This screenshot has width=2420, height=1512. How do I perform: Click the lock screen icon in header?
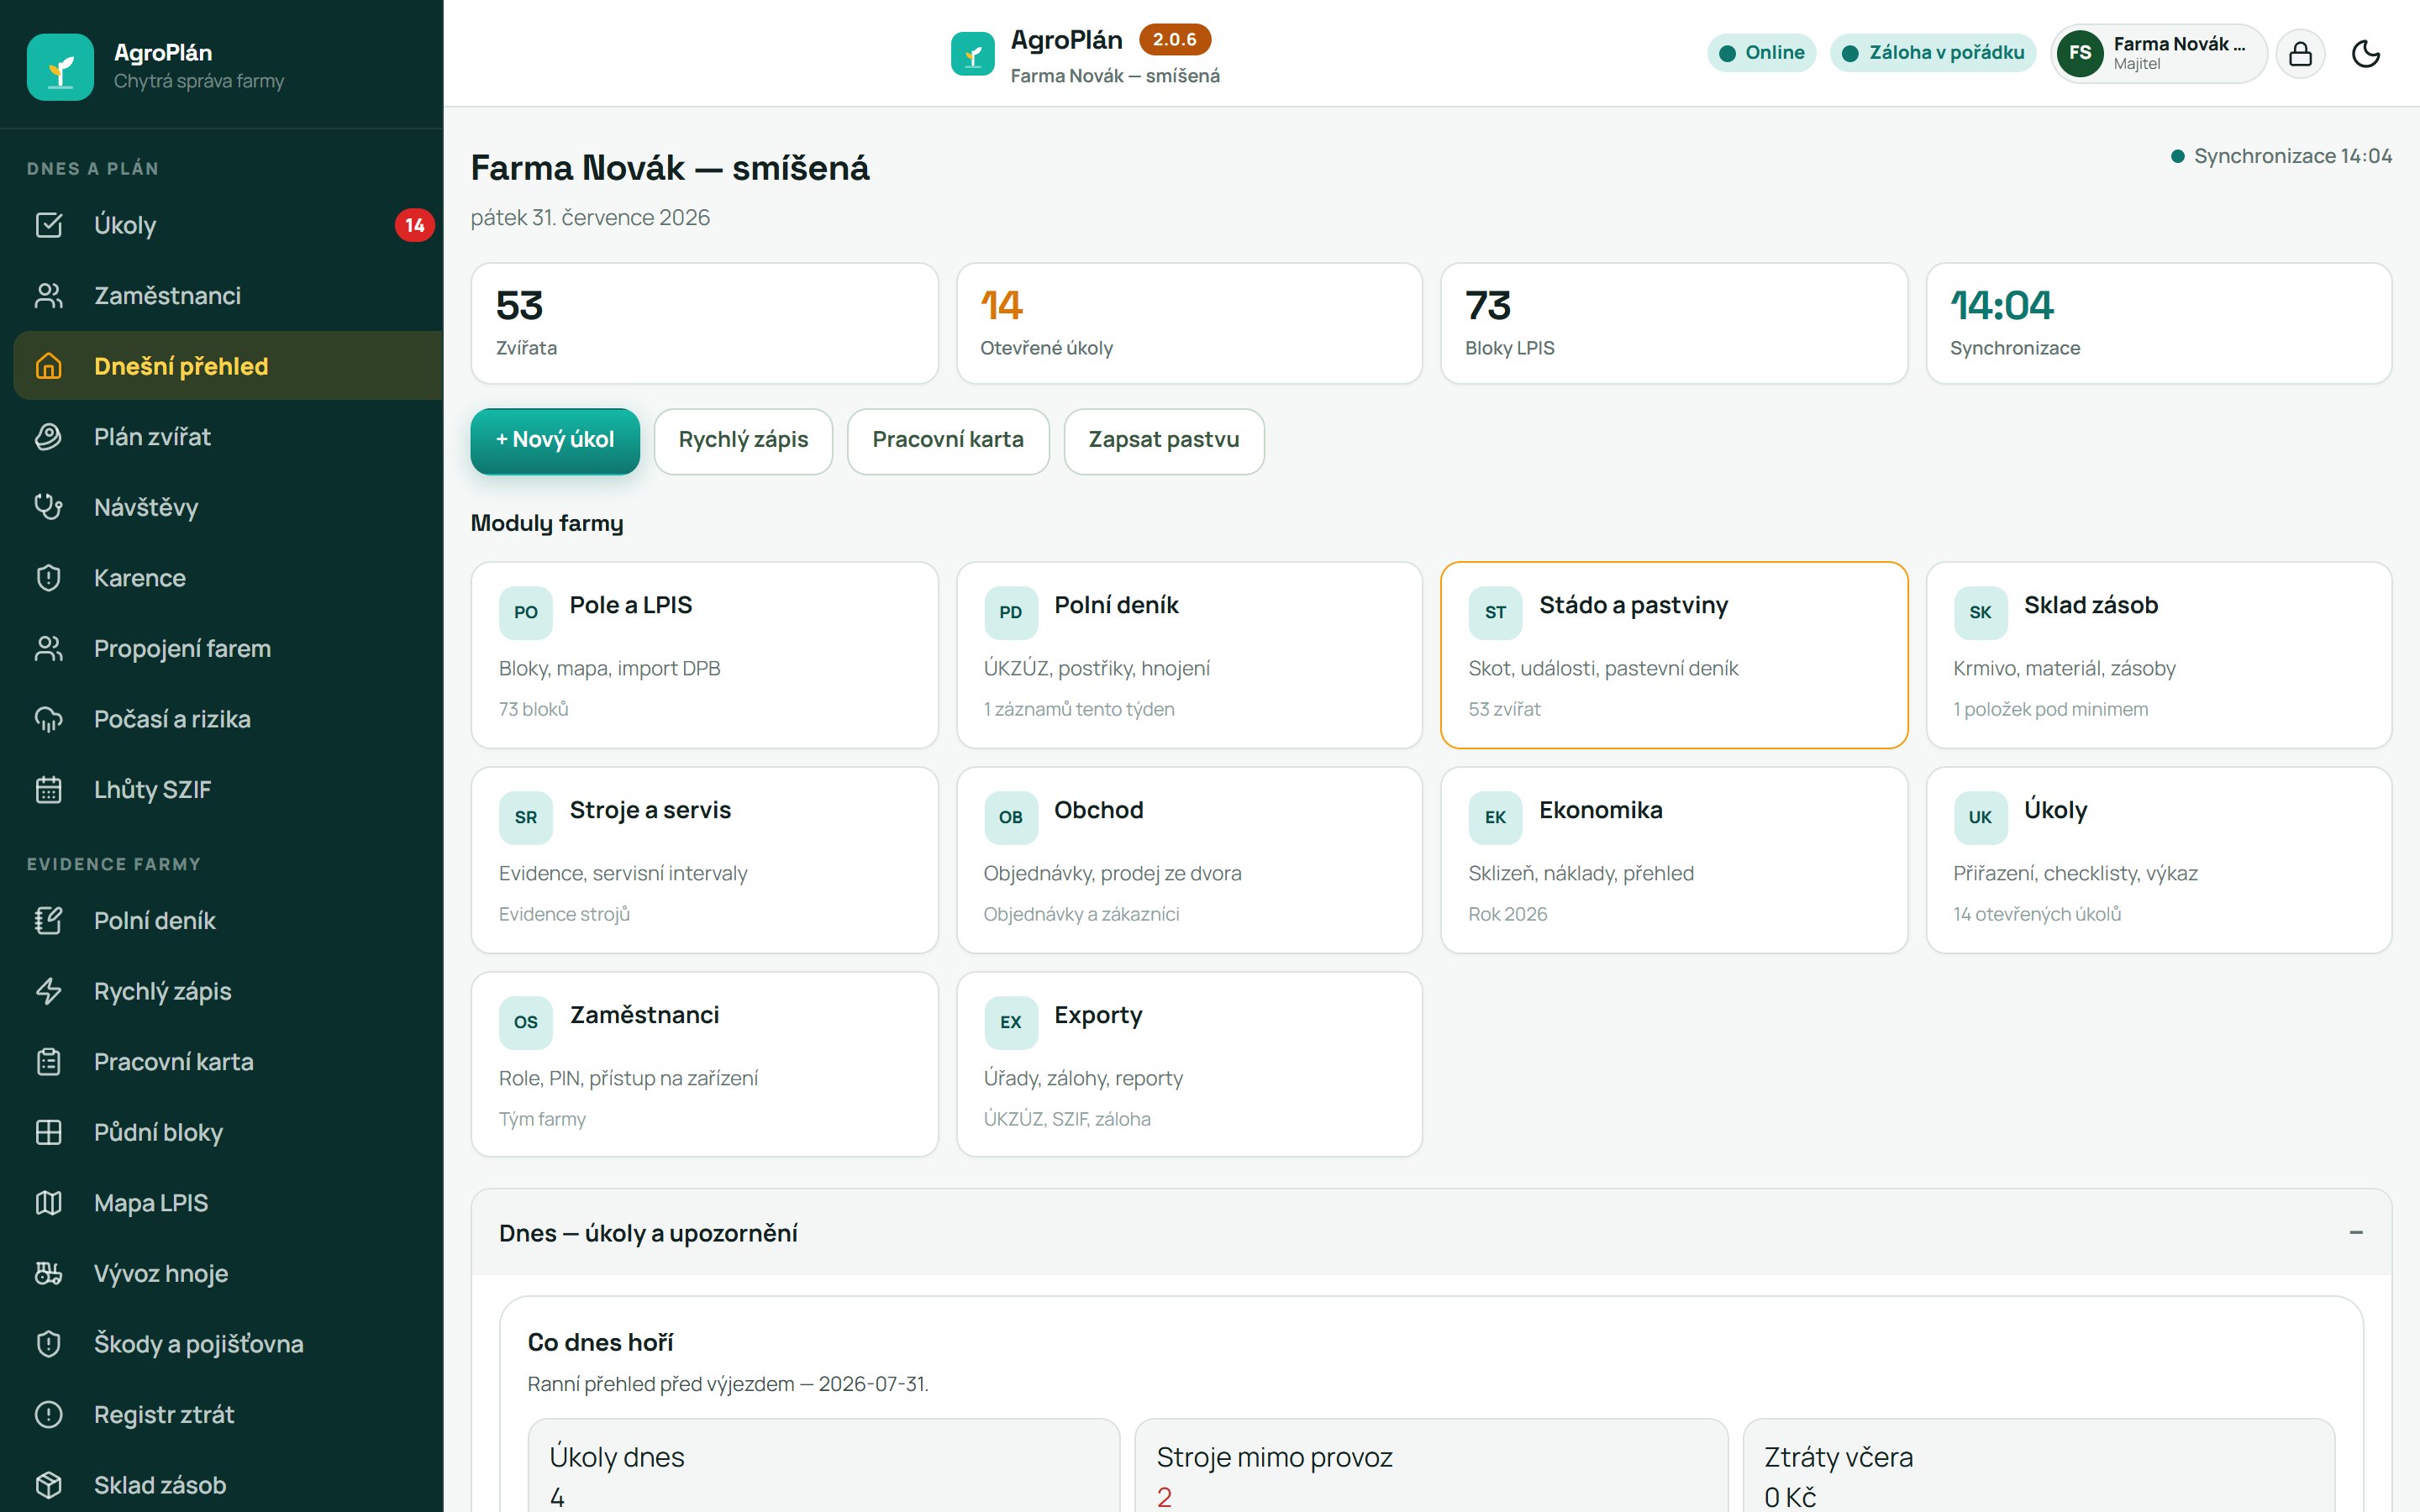[x=2300, y=53]
